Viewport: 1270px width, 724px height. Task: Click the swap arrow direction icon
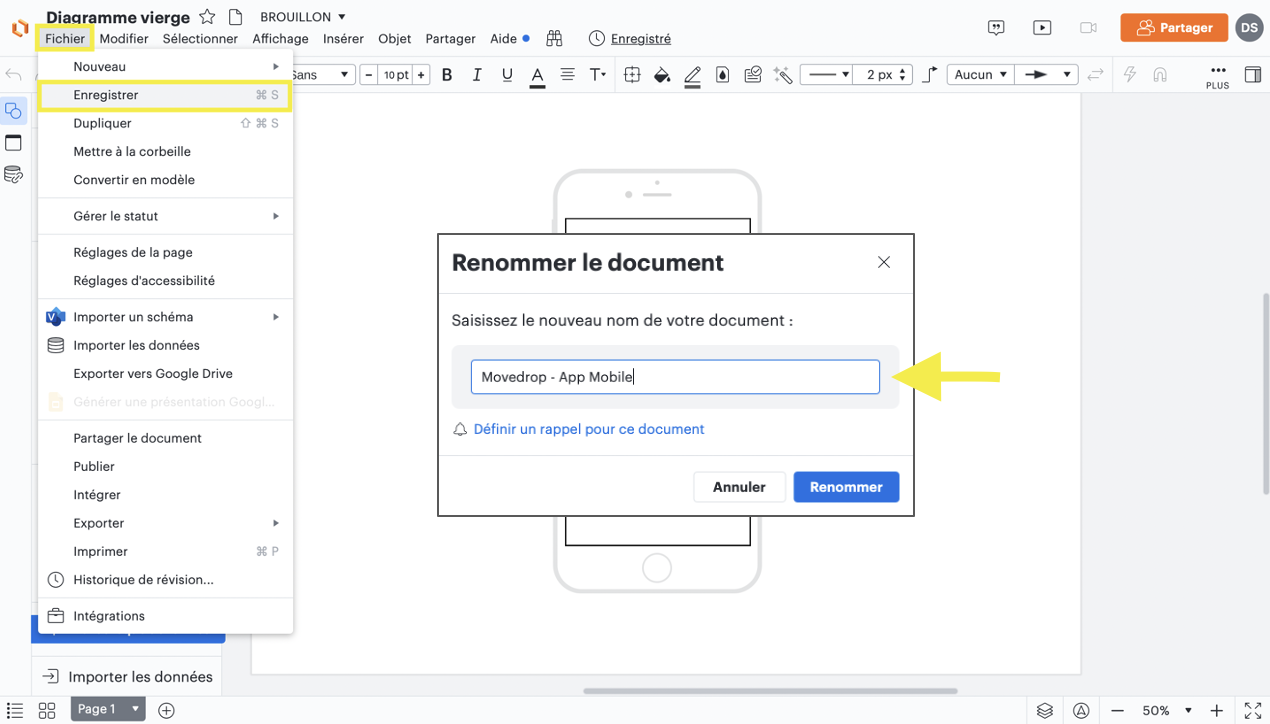pyautogui.click(x=1096, y=75)
